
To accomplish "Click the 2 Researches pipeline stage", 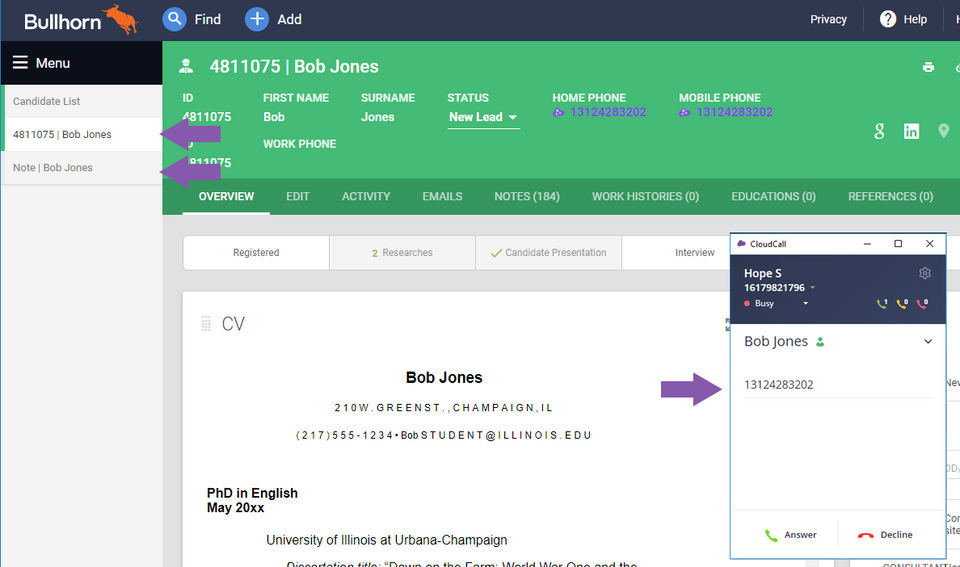I will tap(402, 252).
